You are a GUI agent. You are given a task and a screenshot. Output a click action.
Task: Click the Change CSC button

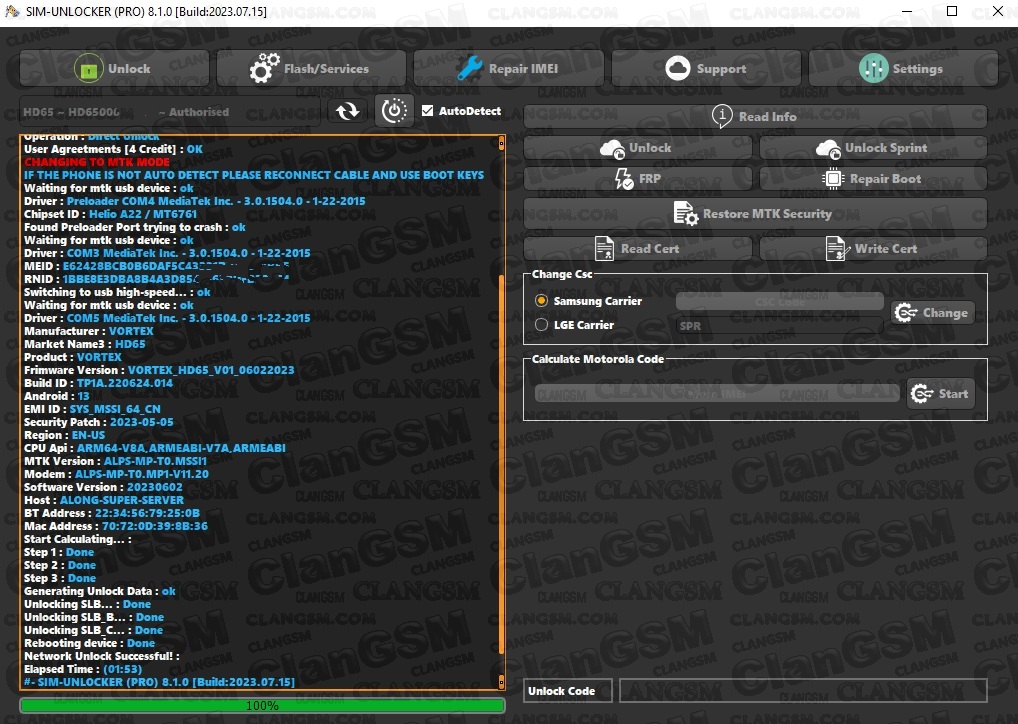point(932,313)
